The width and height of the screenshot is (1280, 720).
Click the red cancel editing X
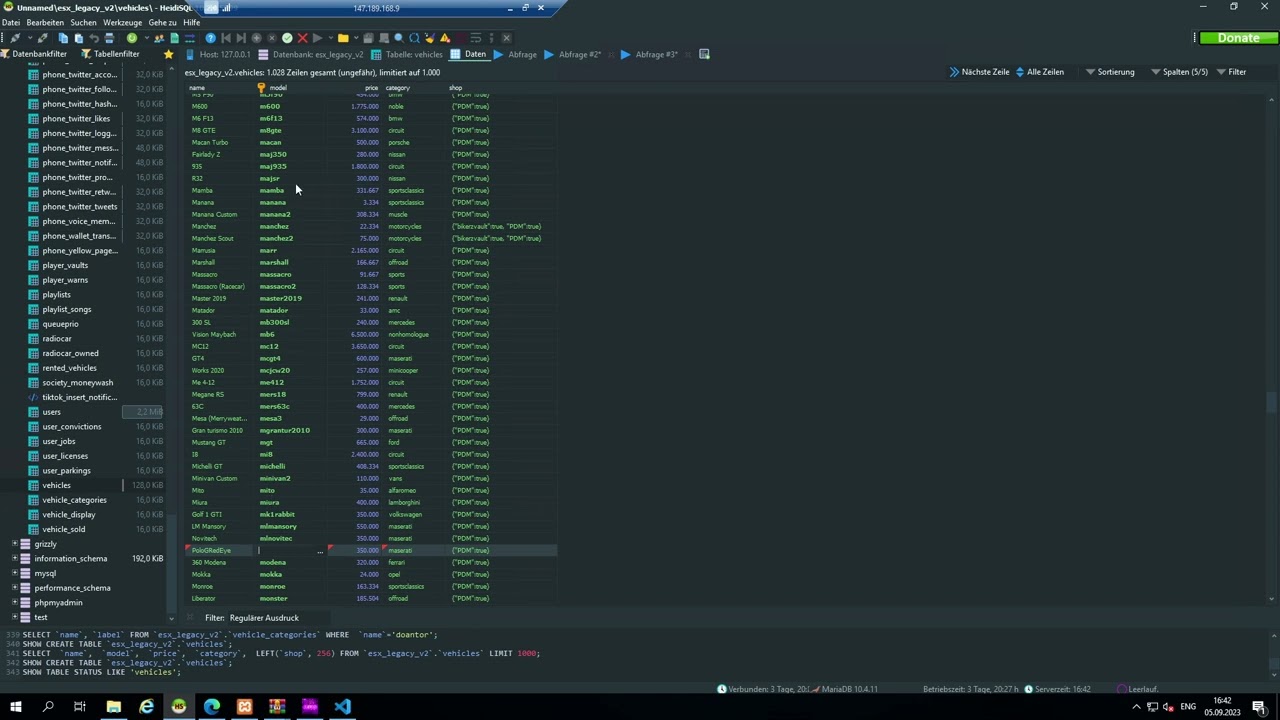click(302, 38)
